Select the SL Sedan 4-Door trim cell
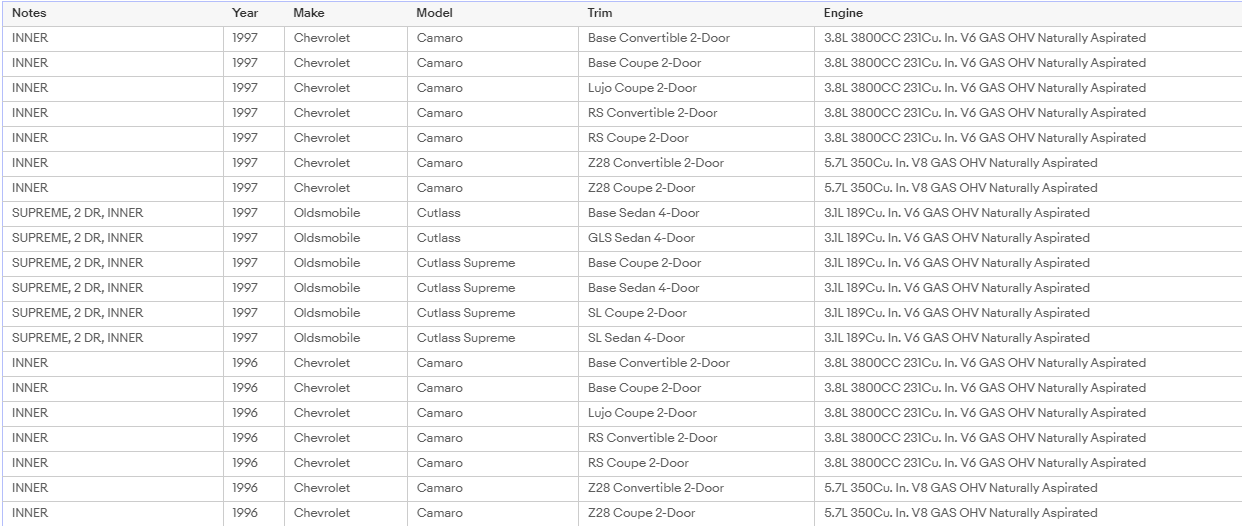This screenshot has height=526, width=1242. pos(696,338)
